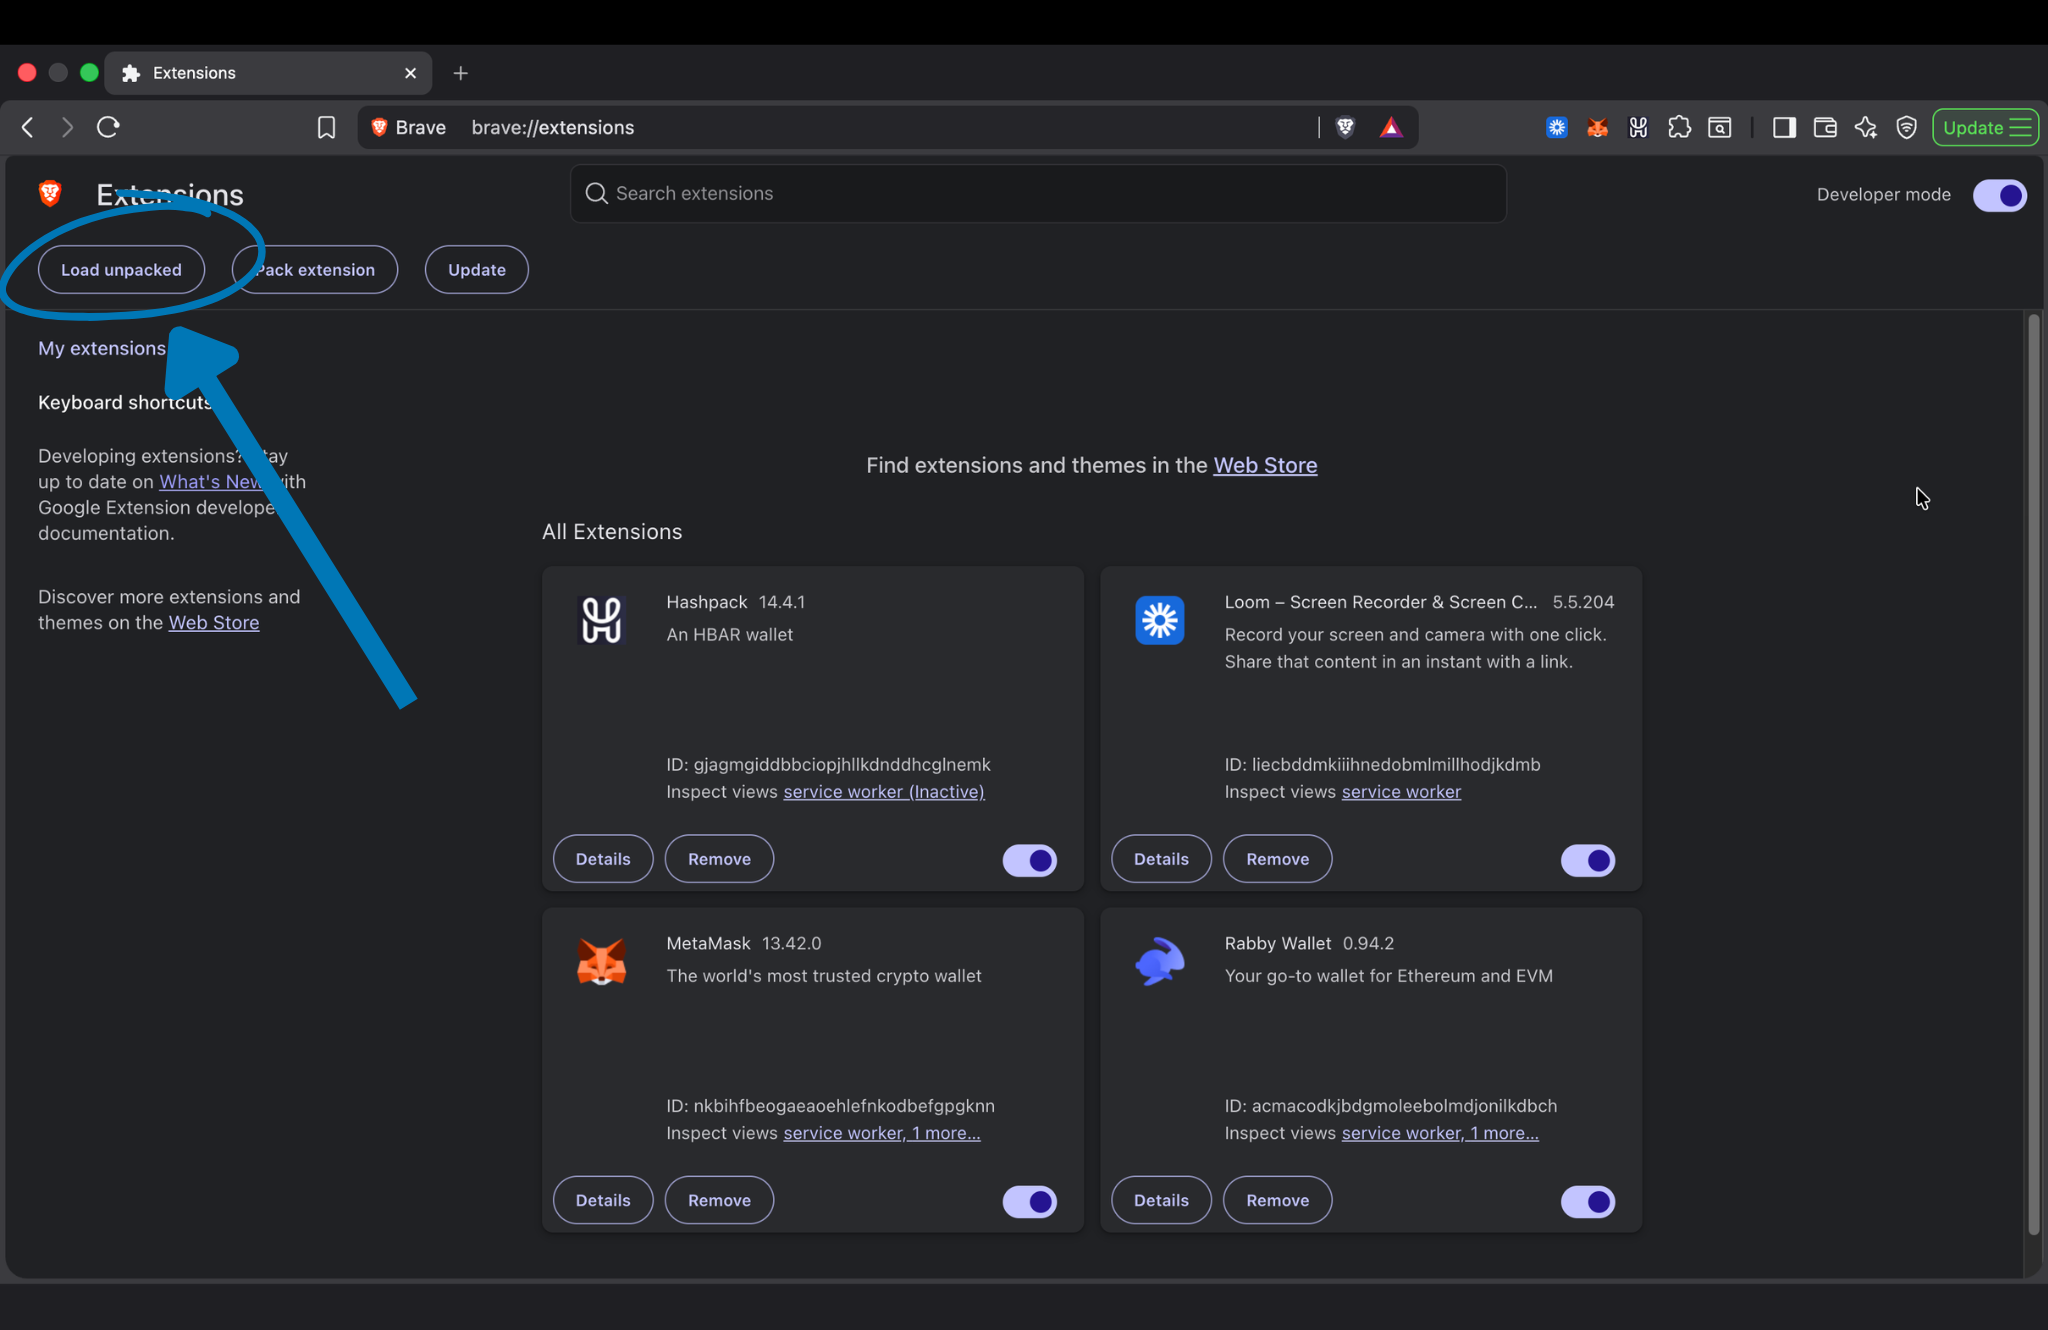Screen dimensions: 2048x1330
Task: Open MetaMask Details
Action: (603, 1200)
